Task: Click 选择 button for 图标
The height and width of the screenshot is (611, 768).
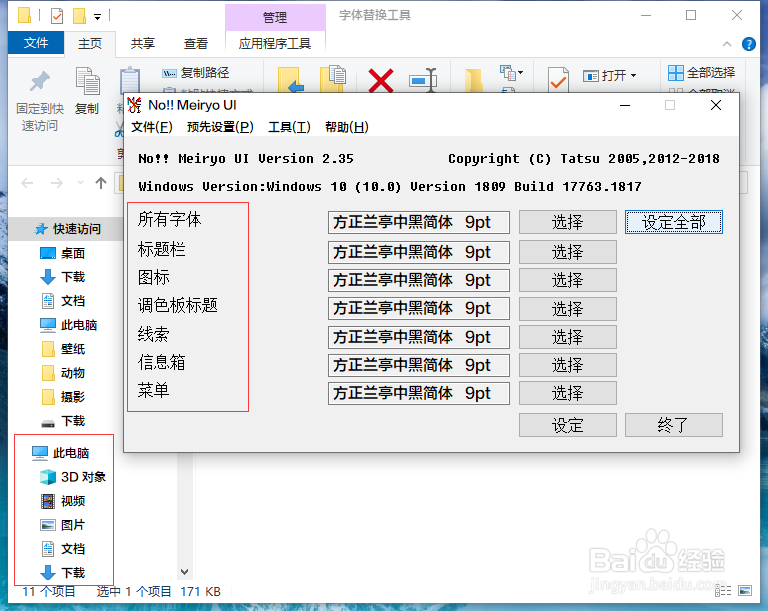Action: point(568,280)
